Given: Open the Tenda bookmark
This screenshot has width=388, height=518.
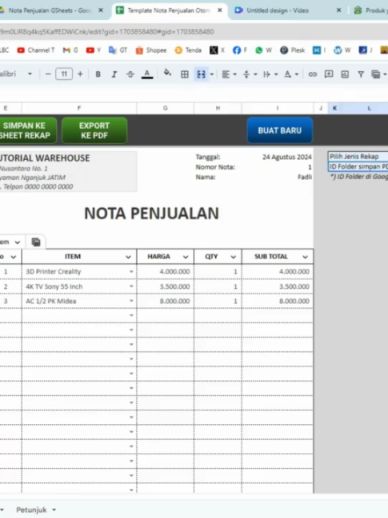Looking at the screenshot, I should tap(188, 50).
